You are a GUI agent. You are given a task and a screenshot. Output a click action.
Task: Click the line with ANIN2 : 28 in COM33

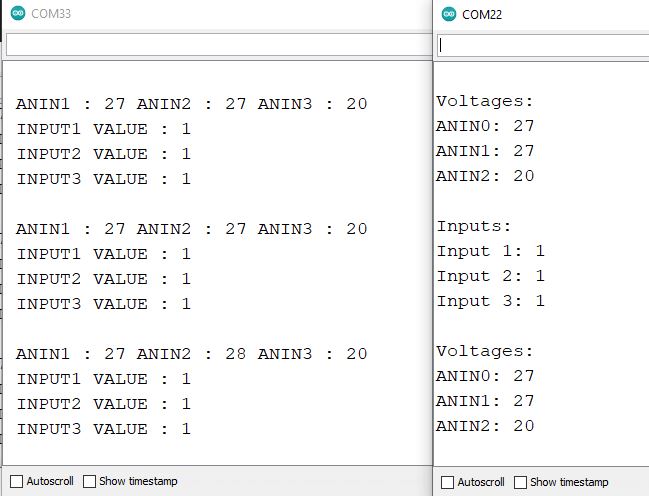(192, 354)
